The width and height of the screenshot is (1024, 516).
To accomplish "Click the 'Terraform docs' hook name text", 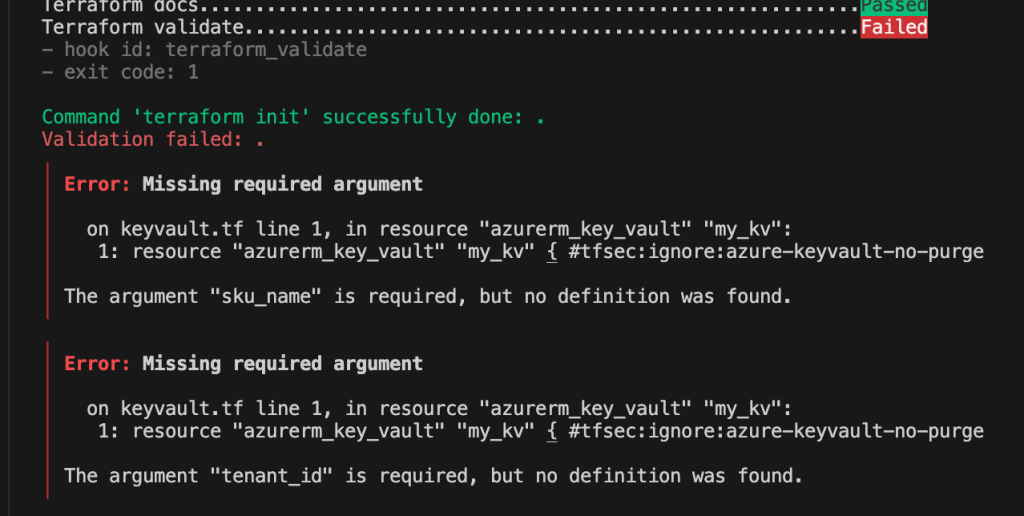I will [120, 5].
